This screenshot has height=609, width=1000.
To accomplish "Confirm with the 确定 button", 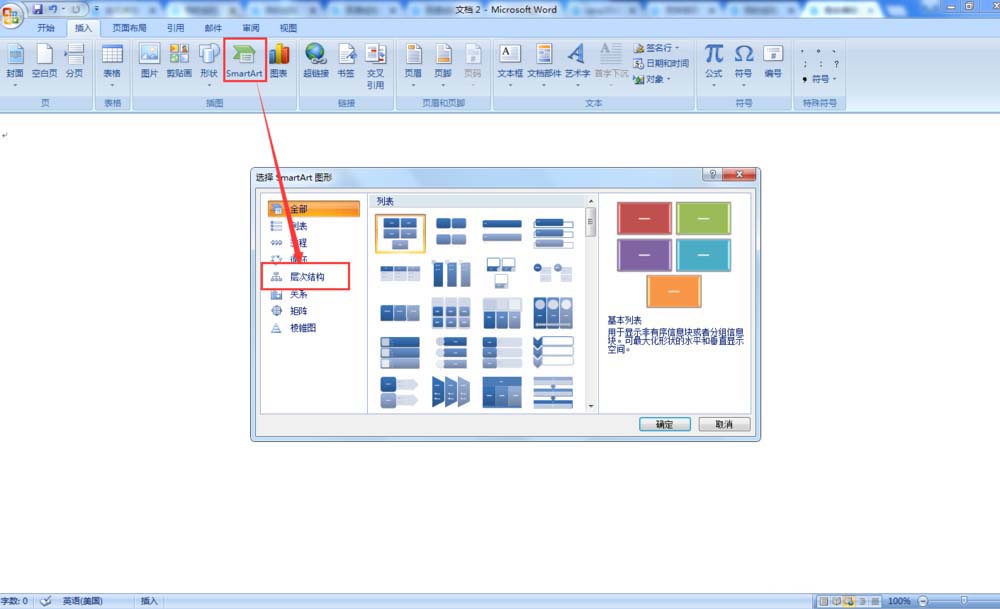I will coord(665,424).
